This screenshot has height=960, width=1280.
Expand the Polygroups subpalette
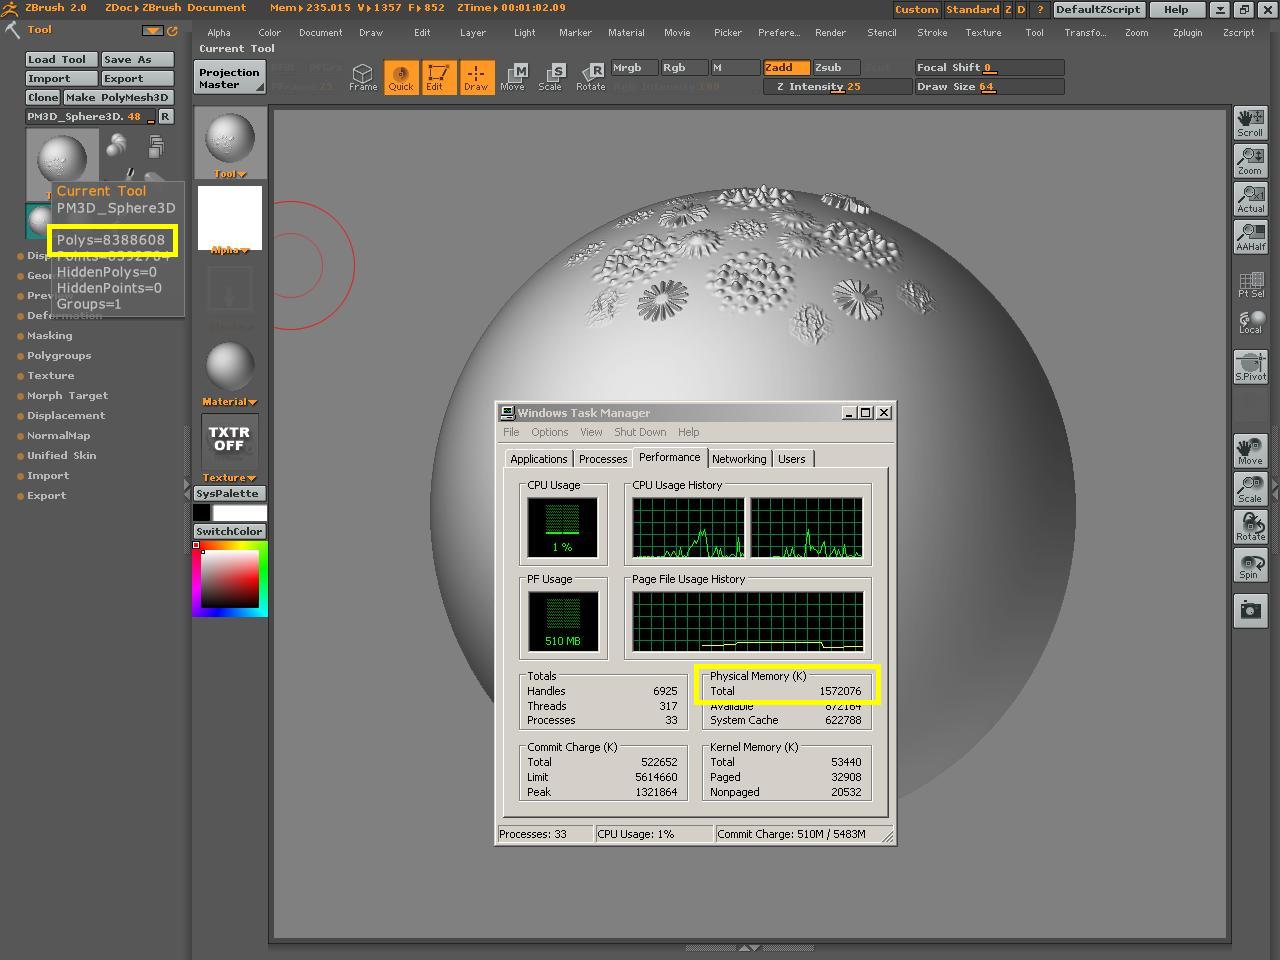pos(59,356)
